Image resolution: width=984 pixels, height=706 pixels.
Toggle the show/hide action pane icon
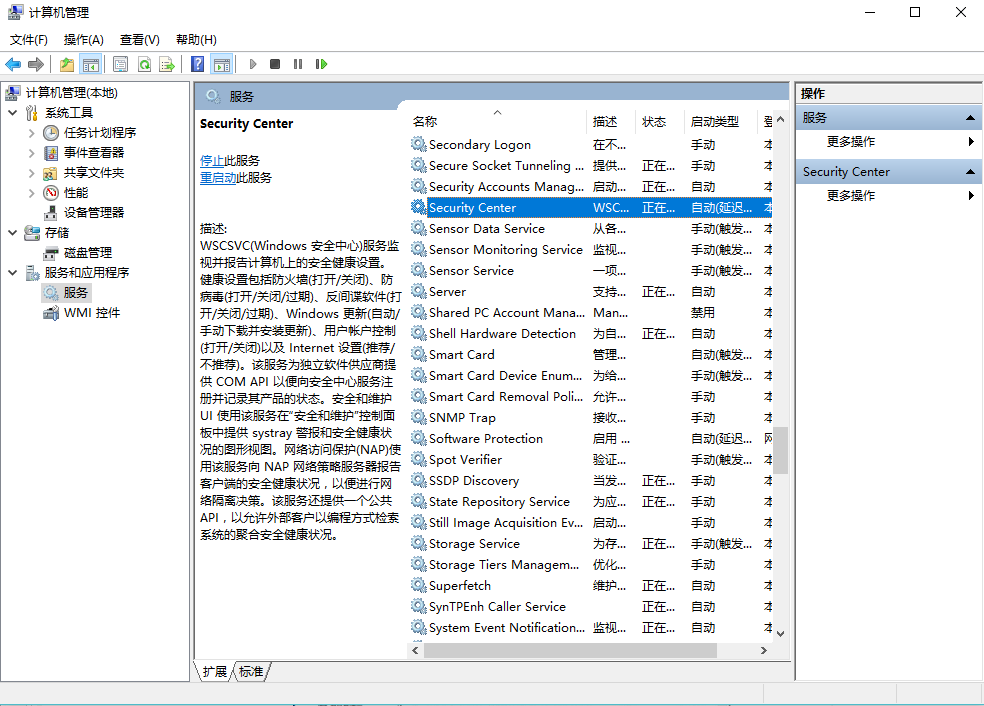coord(222,64)
